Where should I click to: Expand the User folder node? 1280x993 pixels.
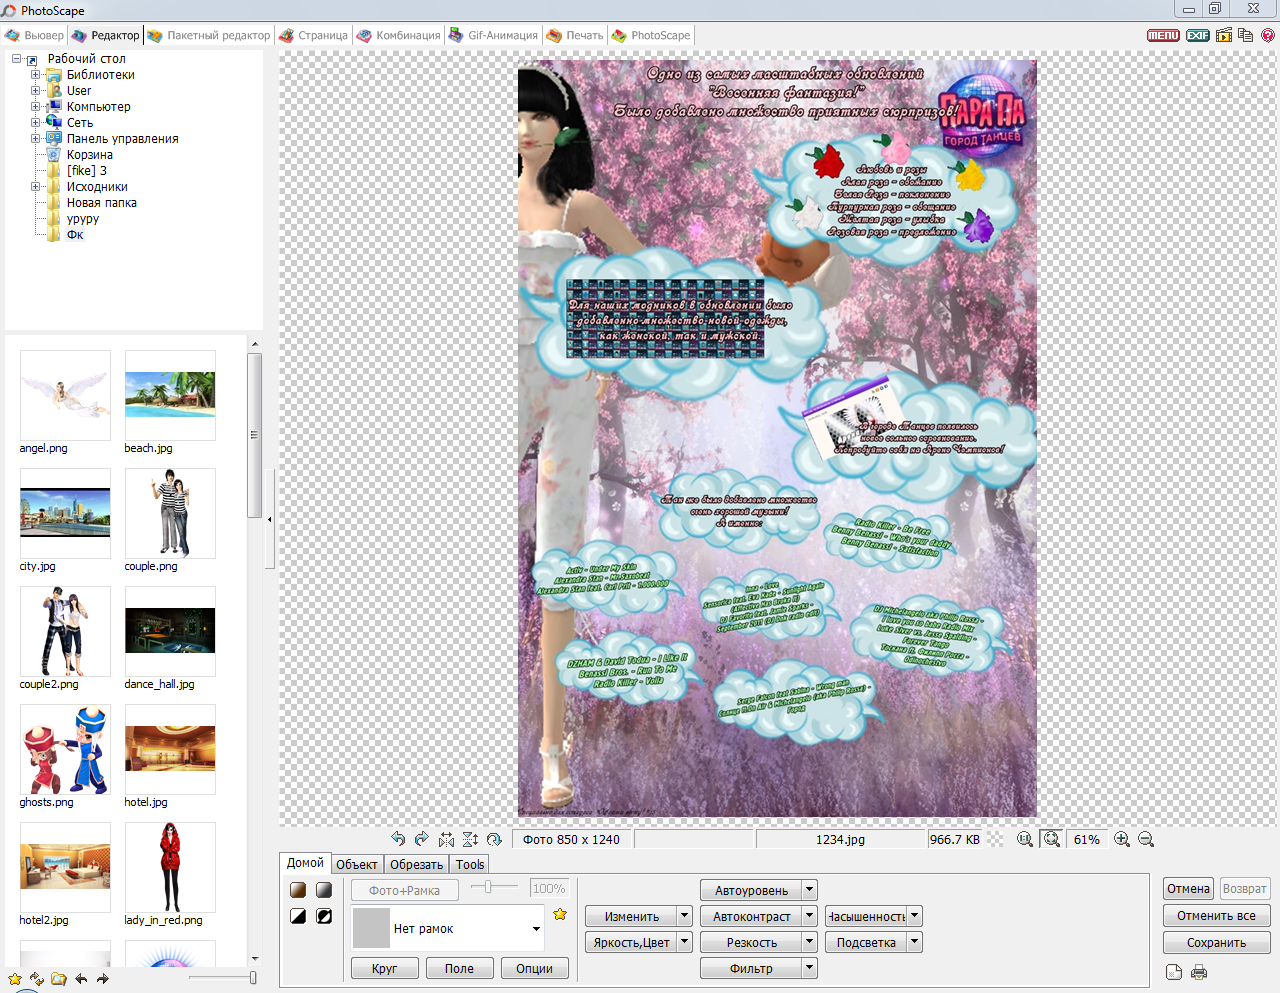[36, 91]
